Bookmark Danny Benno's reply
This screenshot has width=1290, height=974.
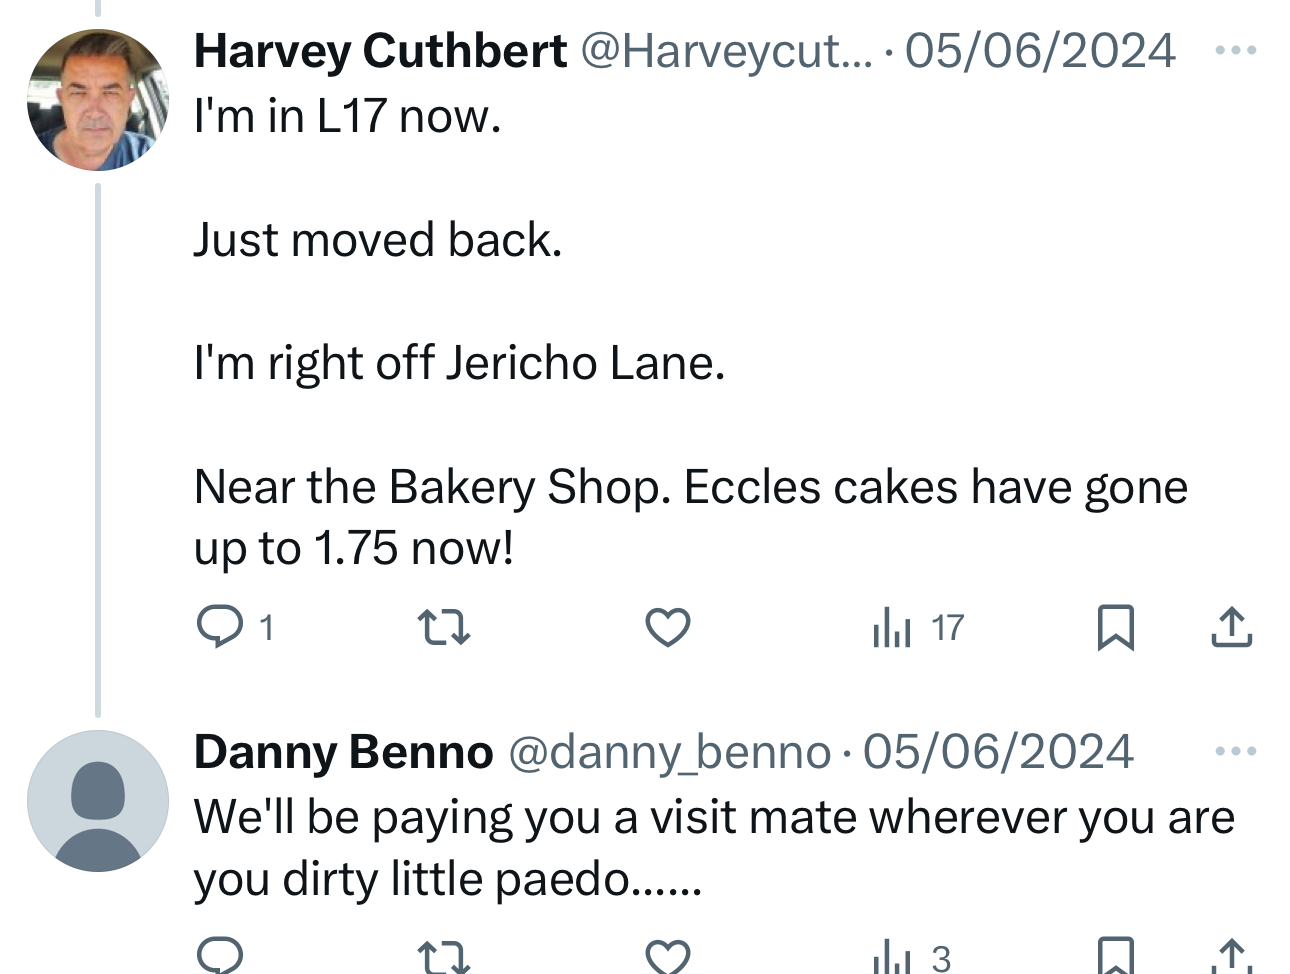point(1115,957)
